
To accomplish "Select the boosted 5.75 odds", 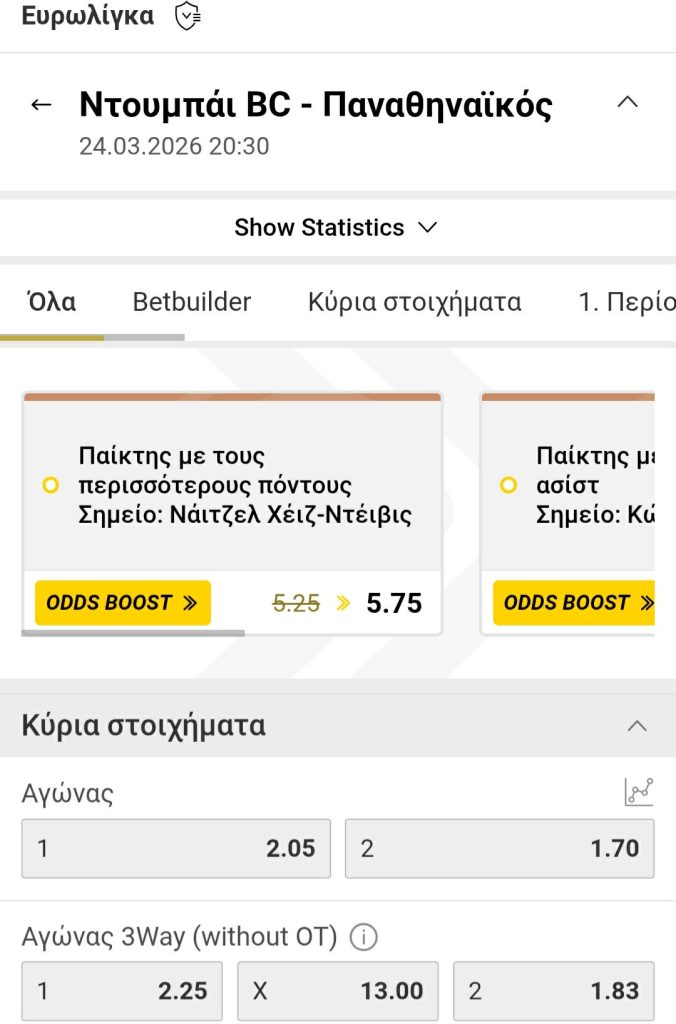I will [x=395, y=603].
